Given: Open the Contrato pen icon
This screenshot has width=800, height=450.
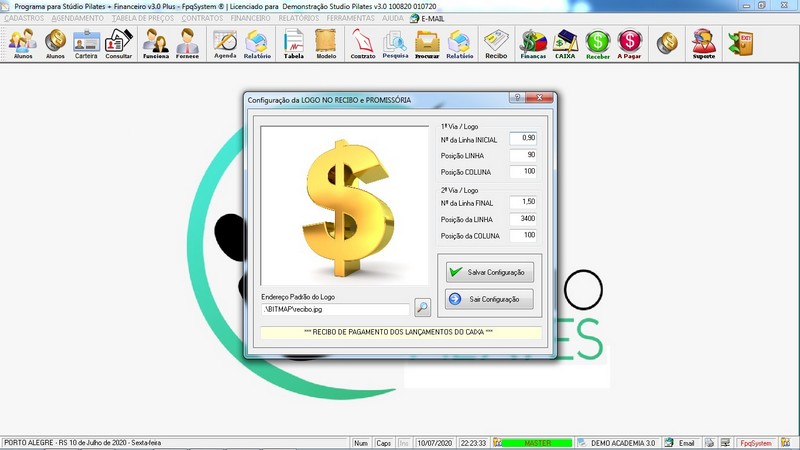Looking at the screenshot, I should tap(363, 44).
